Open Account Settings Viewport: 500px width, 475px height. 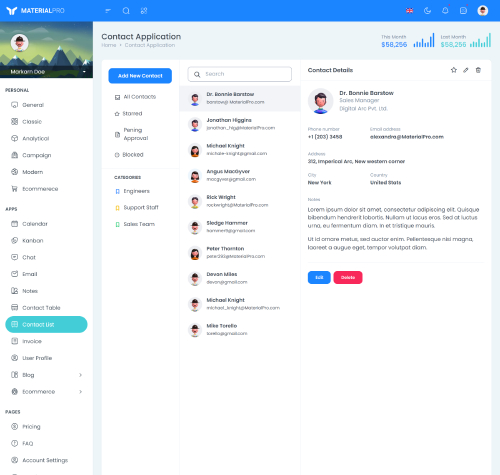pyautogui.click(x=46, y=460)
